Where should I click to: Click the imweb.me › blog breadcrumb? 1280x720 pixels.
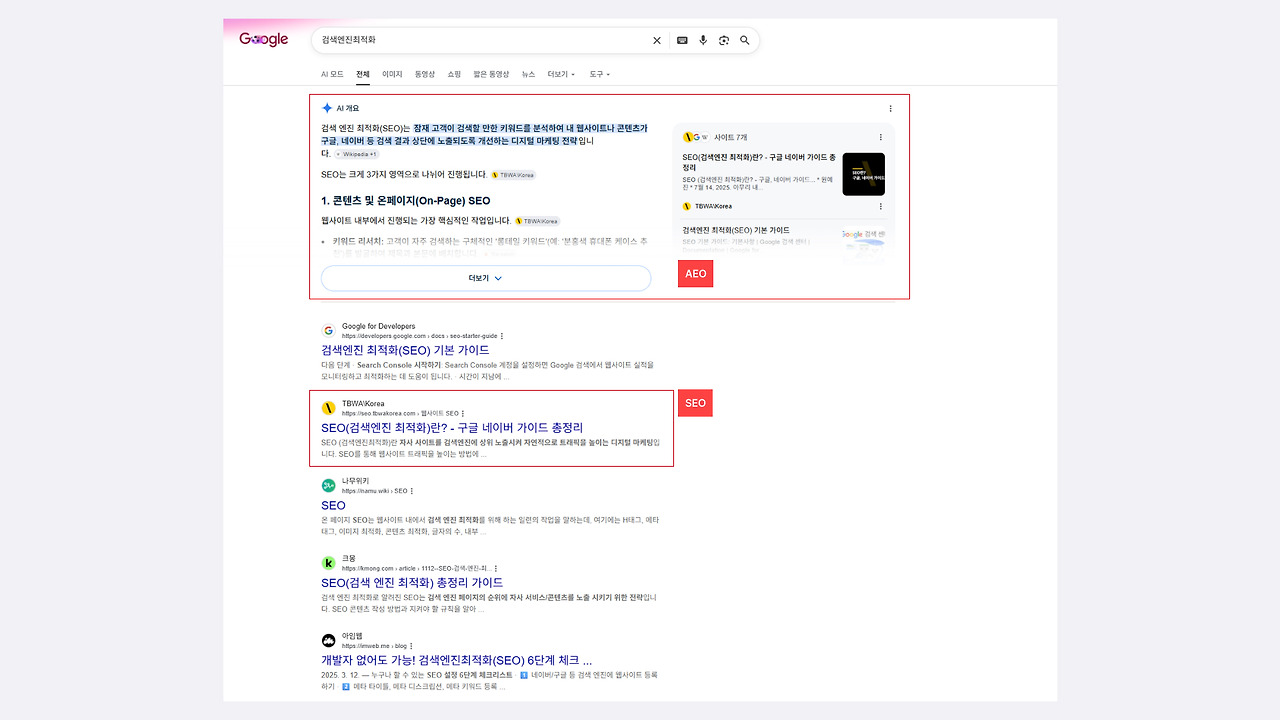pos(374,646)
